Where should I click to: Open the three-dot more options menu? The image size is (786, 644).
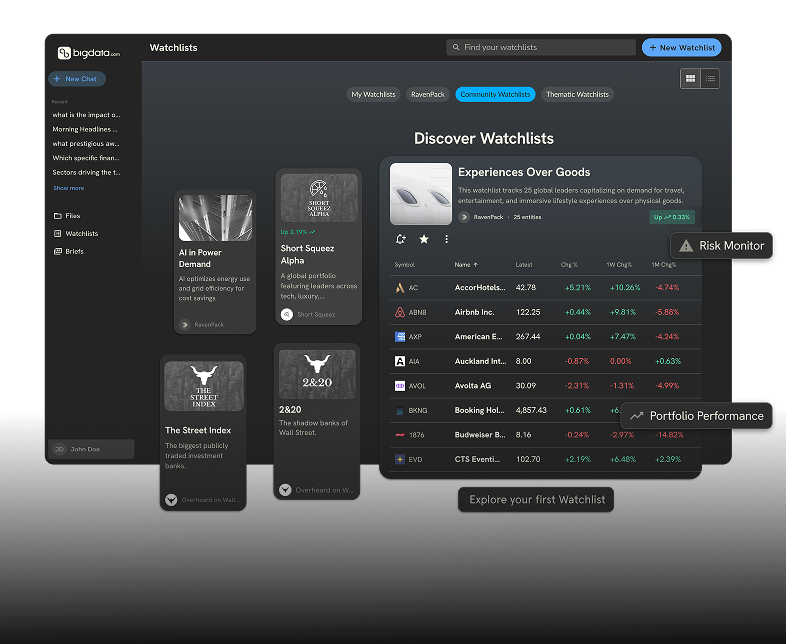pos(446,239)
